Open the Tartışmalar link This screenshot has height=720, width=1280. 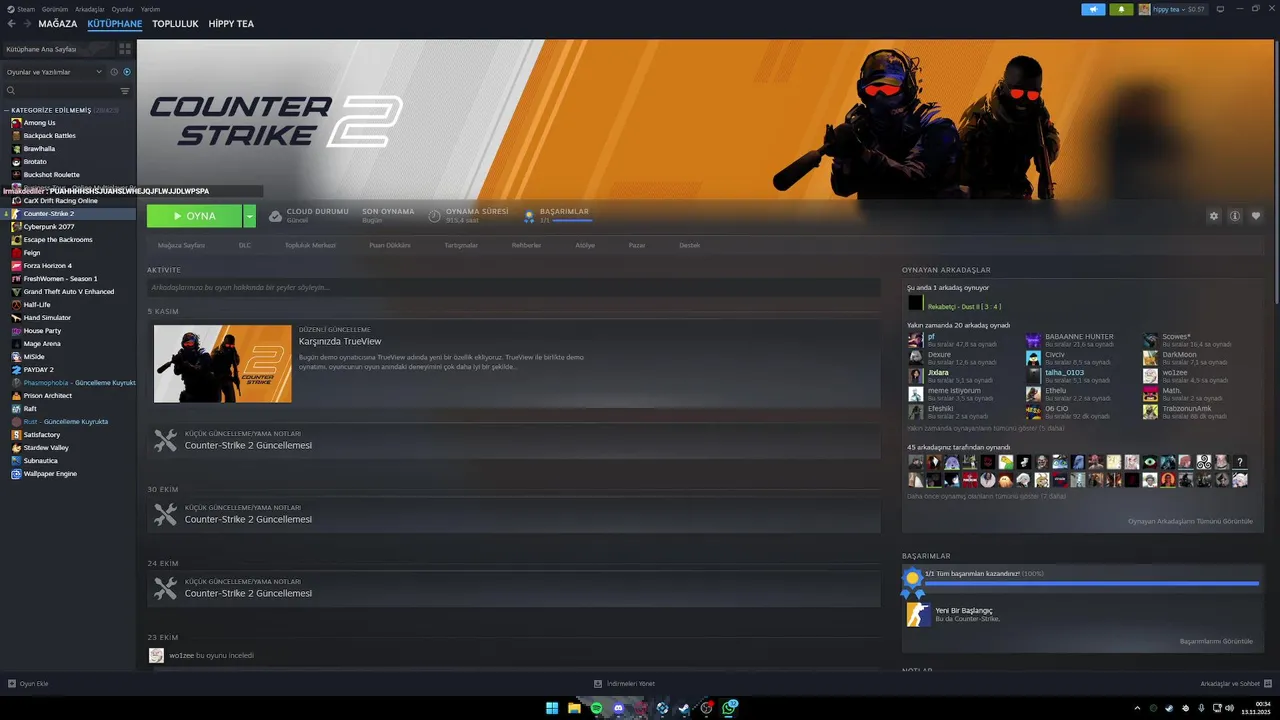461,245
